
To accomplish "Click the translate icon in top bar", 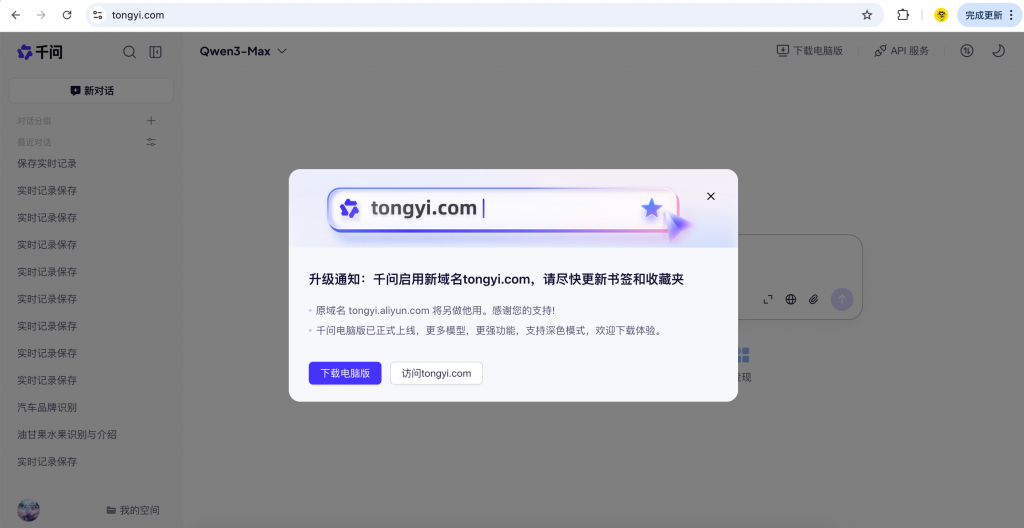I will 966,51.
